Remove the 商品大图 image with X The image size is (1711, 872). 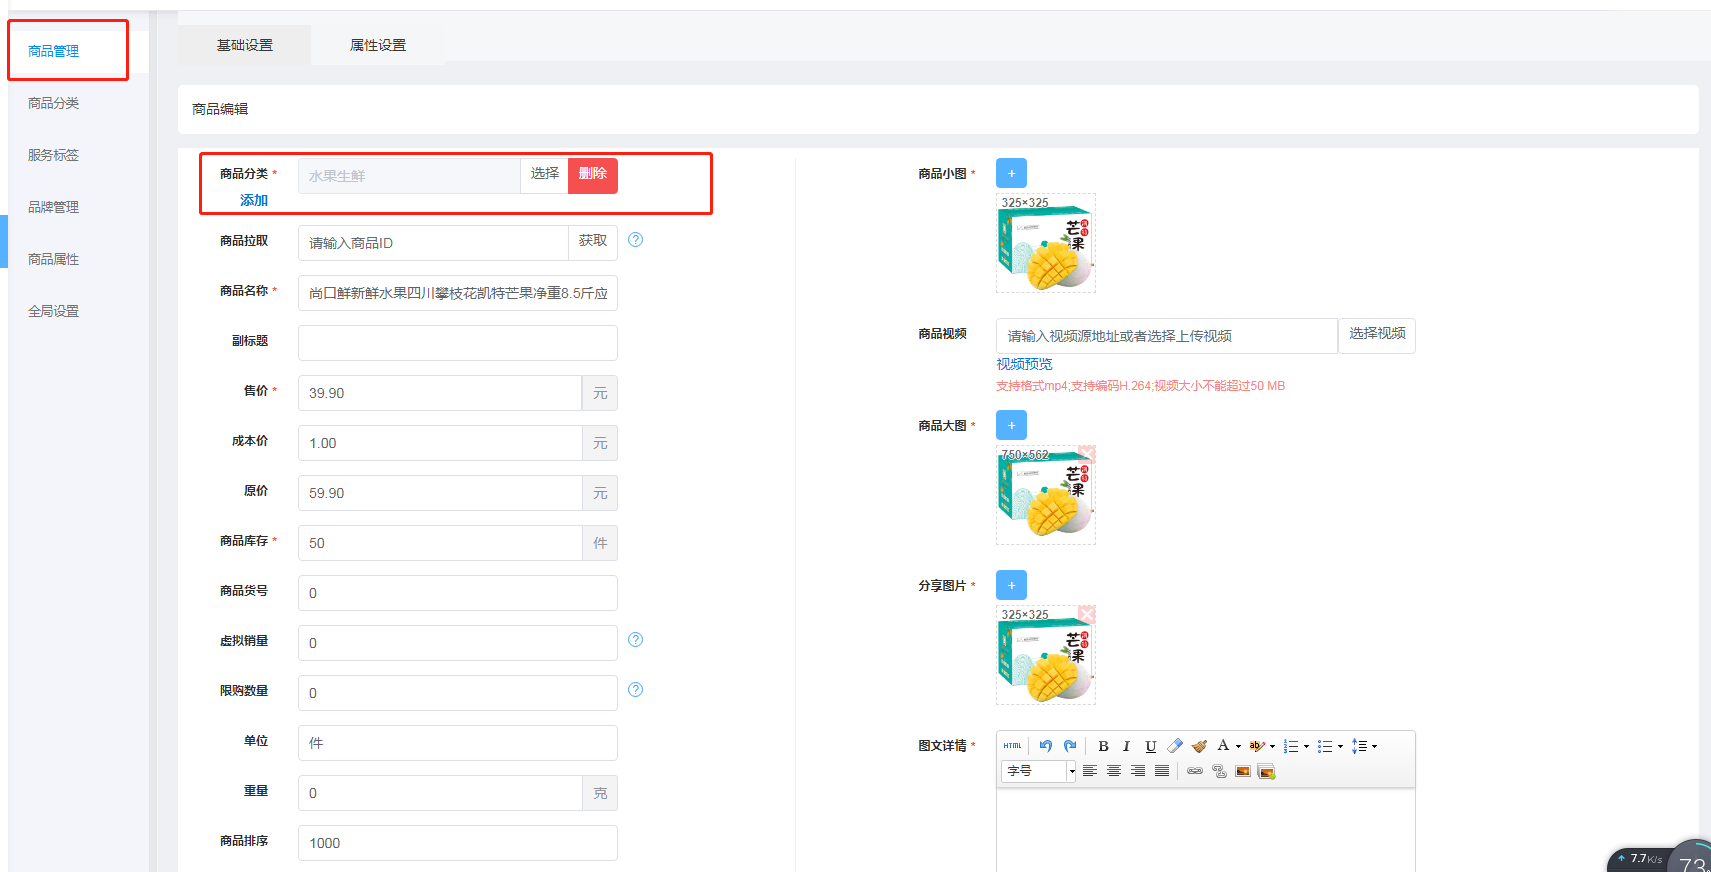pyautogui.click(x=1087, y=454)
